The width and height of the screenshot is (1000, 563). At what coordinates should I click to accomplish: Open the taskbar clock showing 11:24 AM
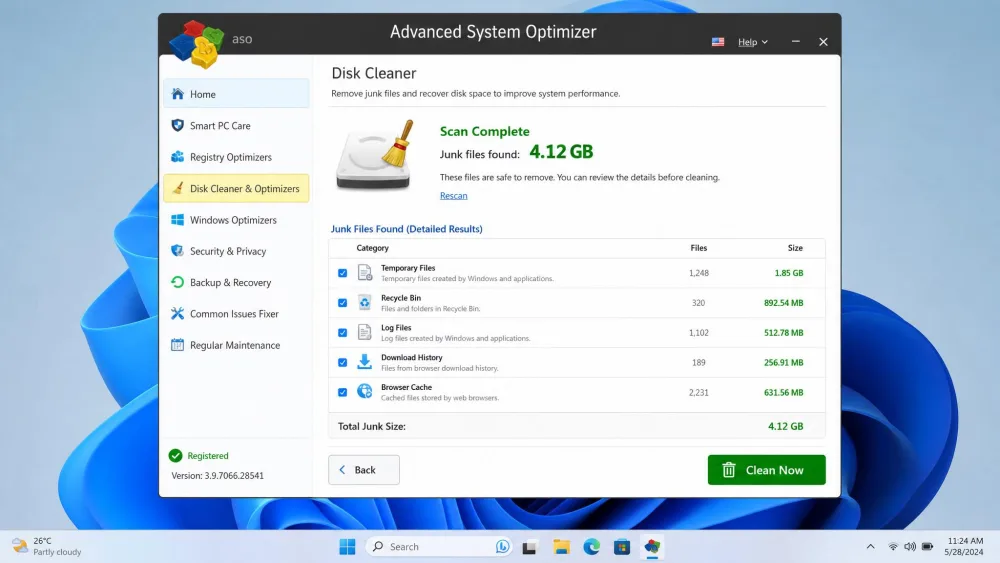(964, 546)
